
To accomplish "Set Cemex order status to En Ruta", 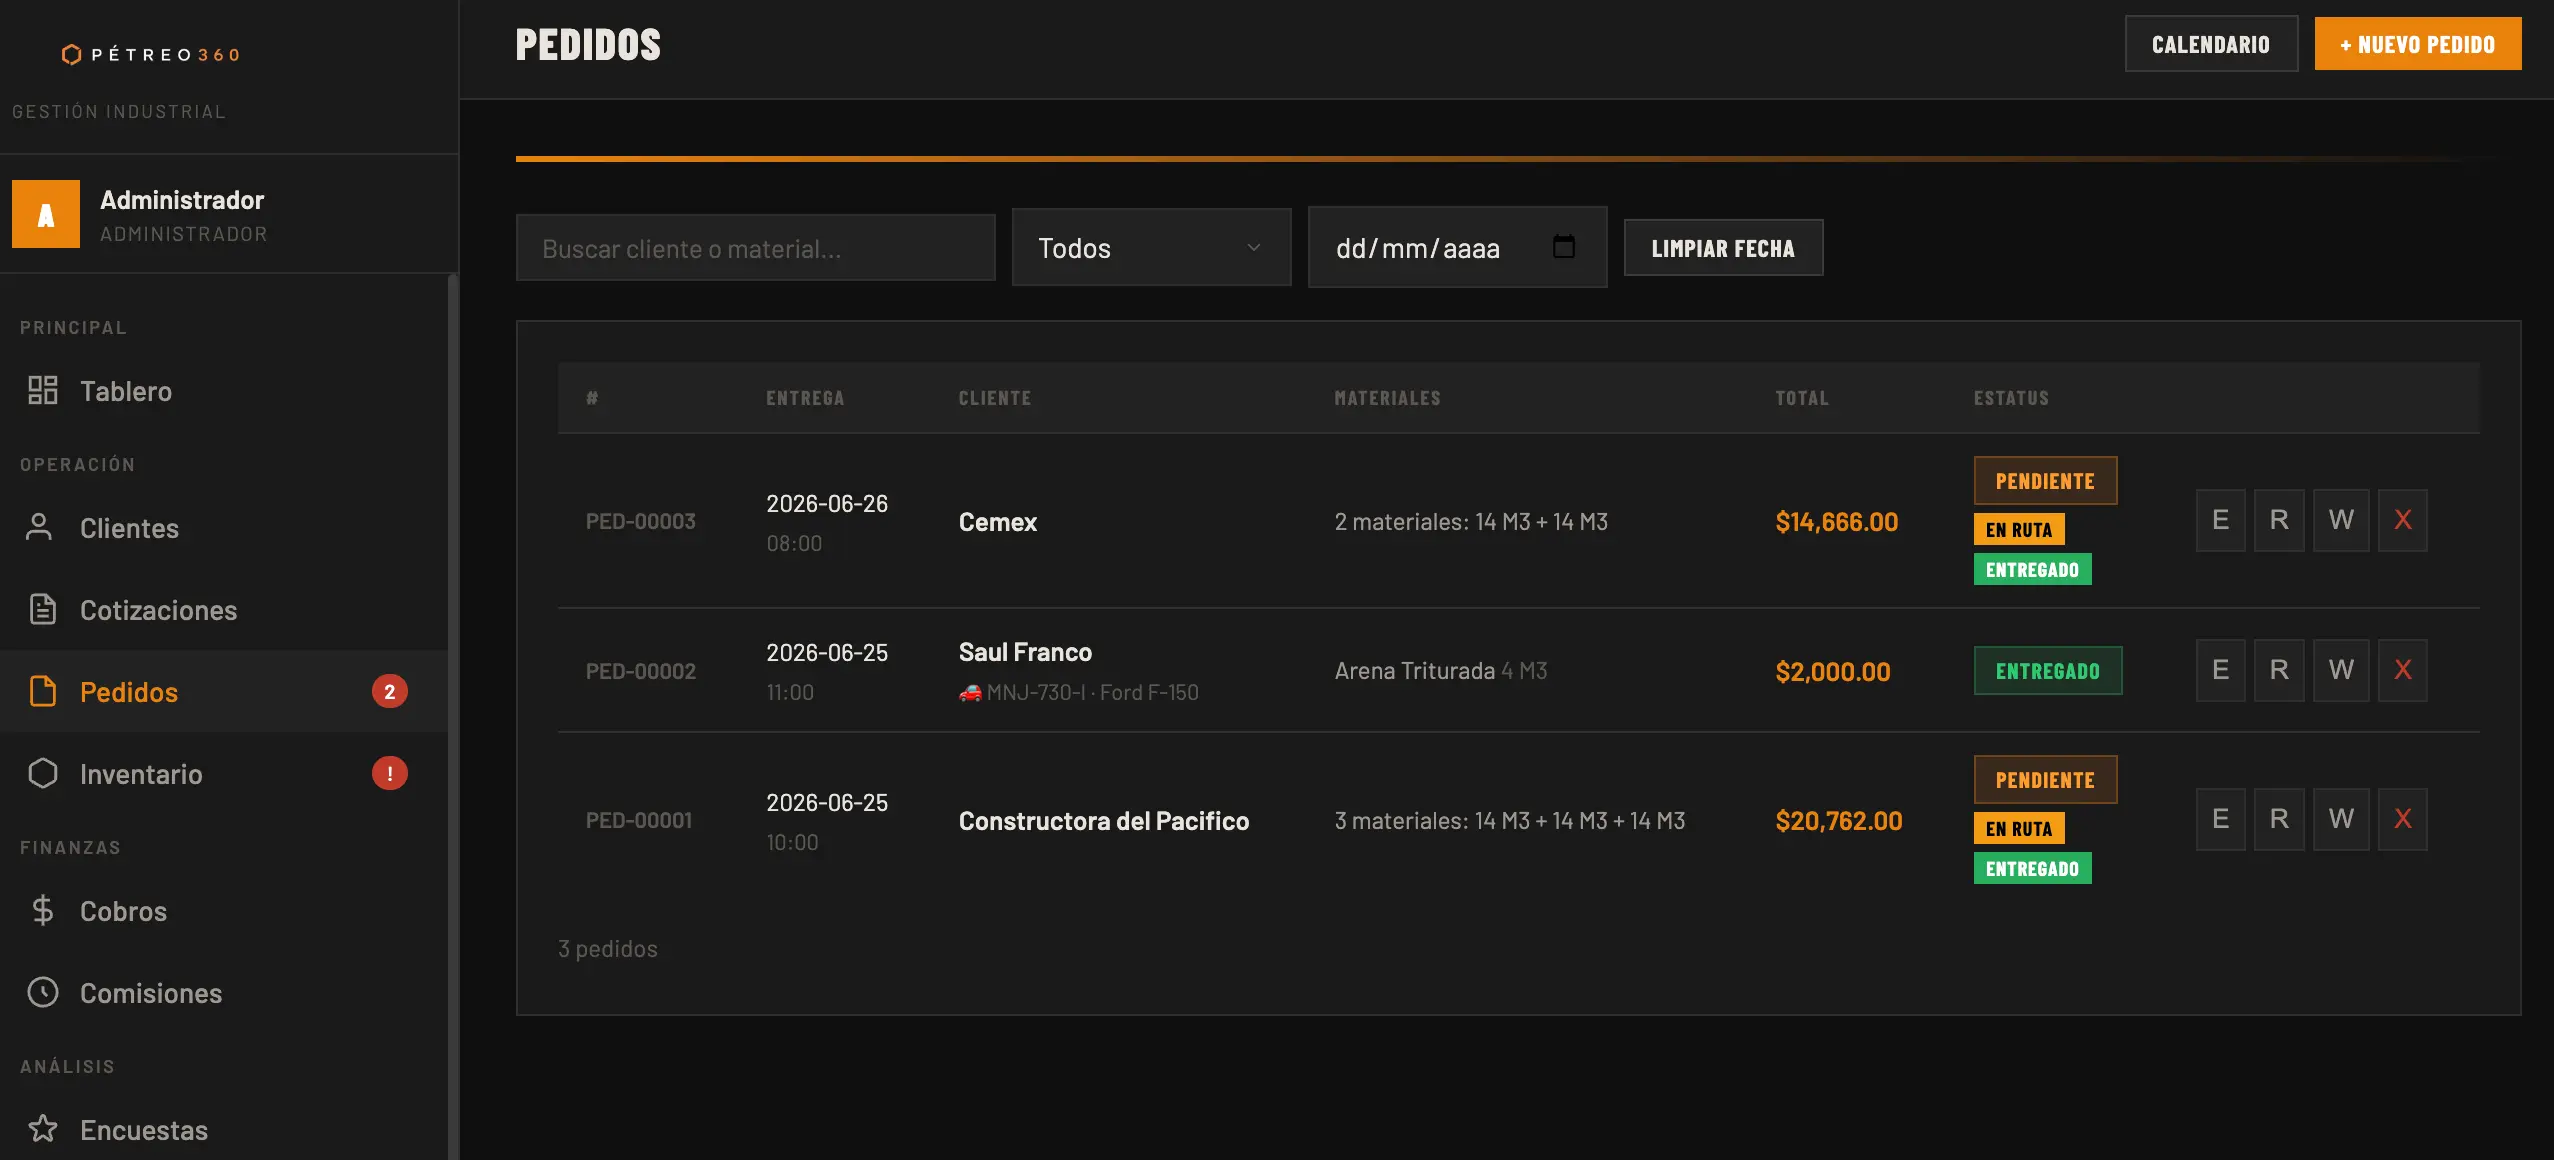I will (x=2019, y=530).
